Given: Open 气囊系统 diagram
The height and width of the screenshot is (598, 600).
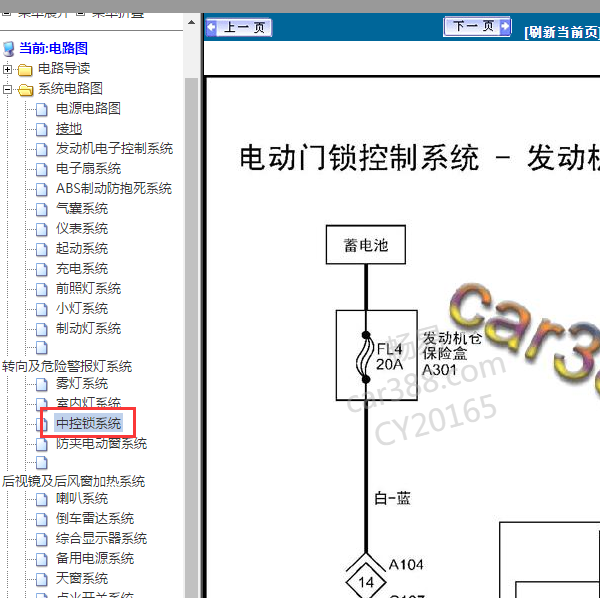Looking at the screenshot, I should 82,209.
